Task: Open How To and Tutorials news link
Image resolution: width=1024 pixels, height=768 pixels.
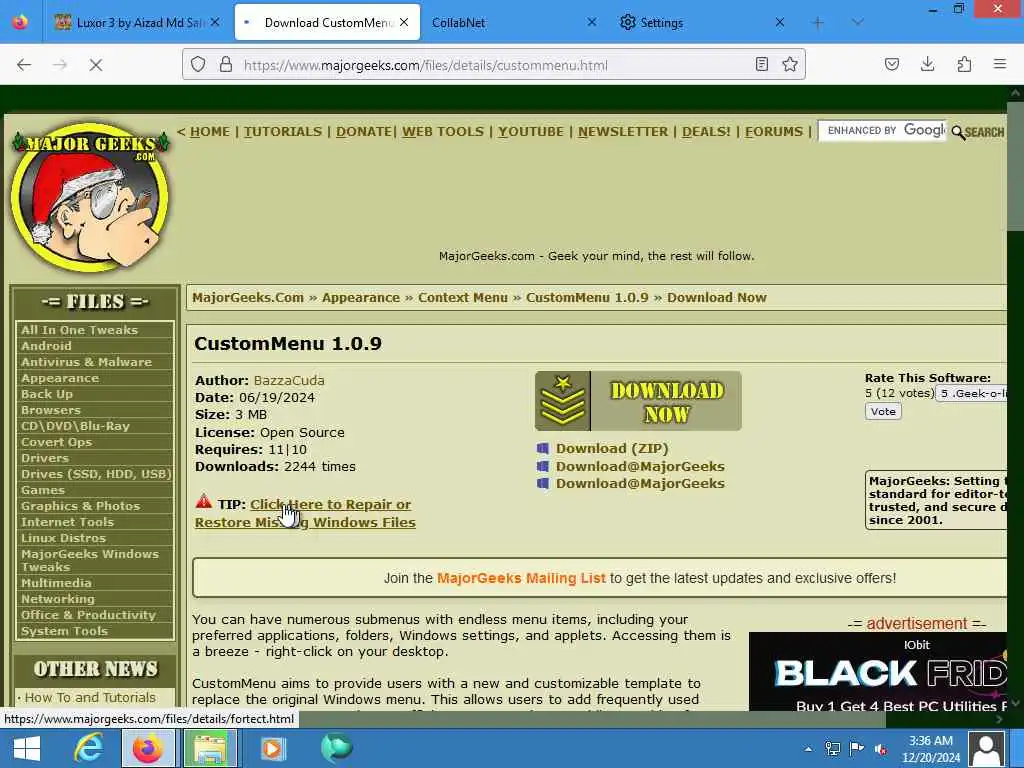Action: [90, 697]
